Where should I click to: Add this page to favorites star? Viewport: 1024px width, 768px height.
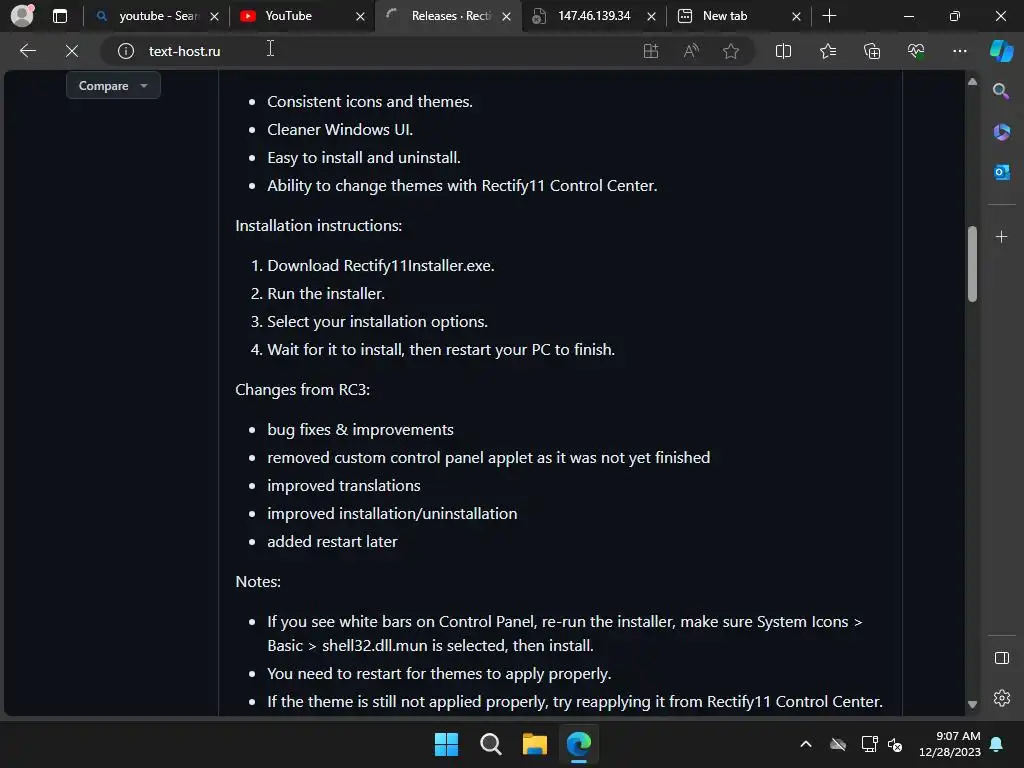coord(731,51)
